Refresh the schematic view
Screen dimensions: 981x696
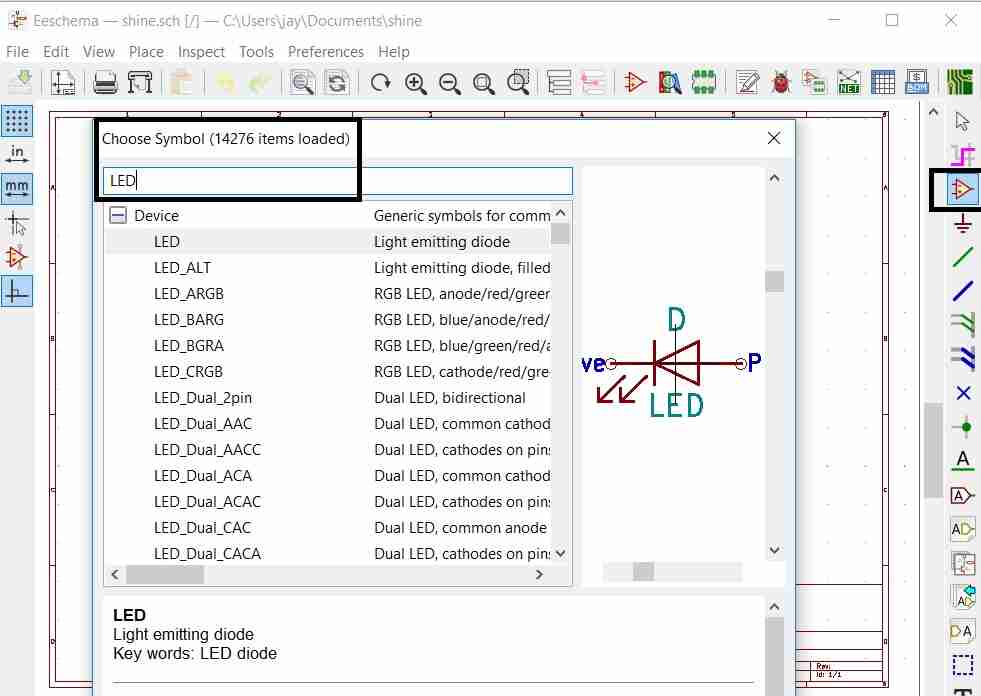pyautogui.click(x=380, y=83)
